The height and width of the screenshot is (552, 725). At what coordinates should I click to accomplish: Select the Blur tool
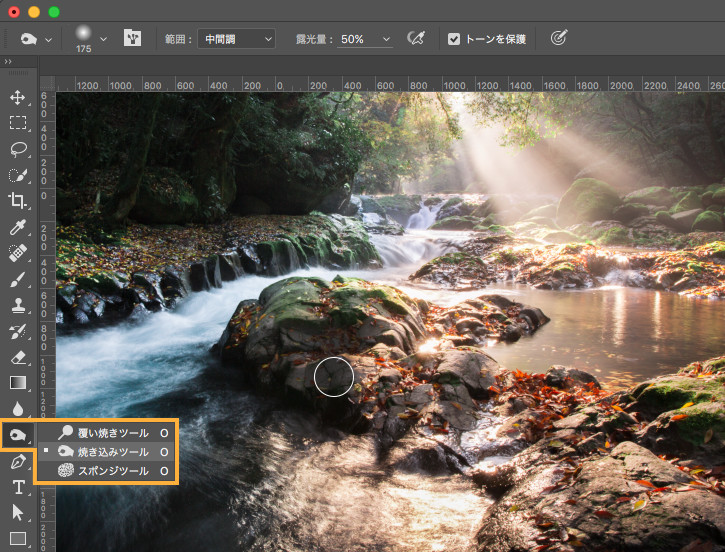(x=18, y=409)
